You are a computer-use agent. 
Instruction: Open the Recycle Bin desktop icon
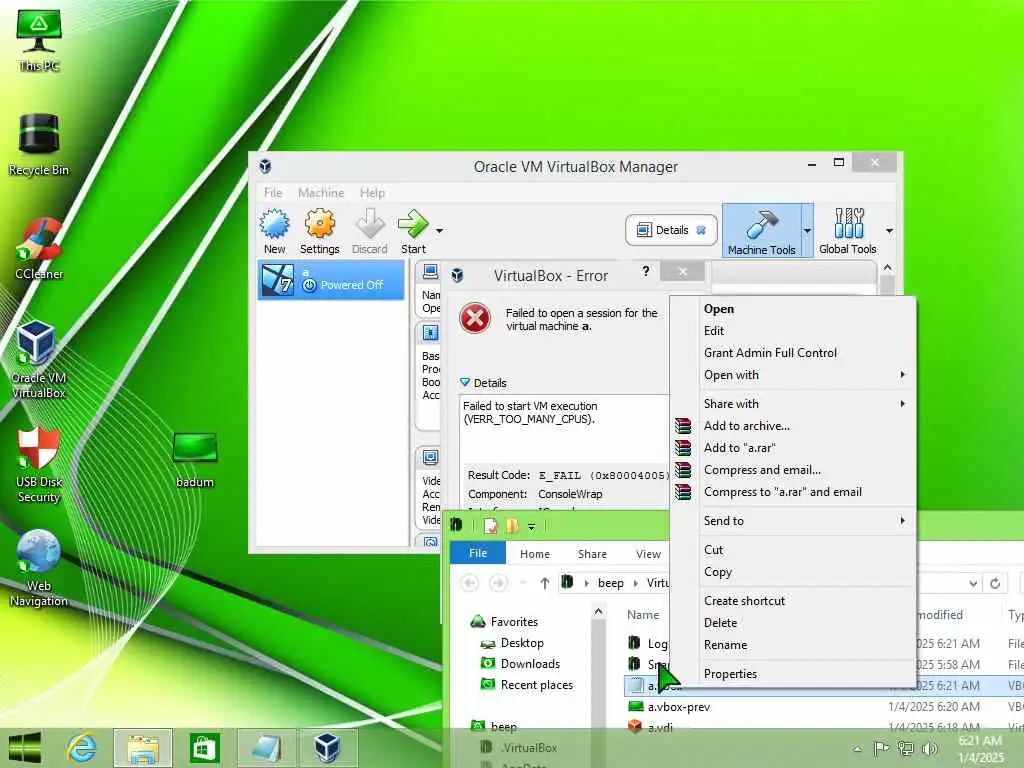(39, 145)
